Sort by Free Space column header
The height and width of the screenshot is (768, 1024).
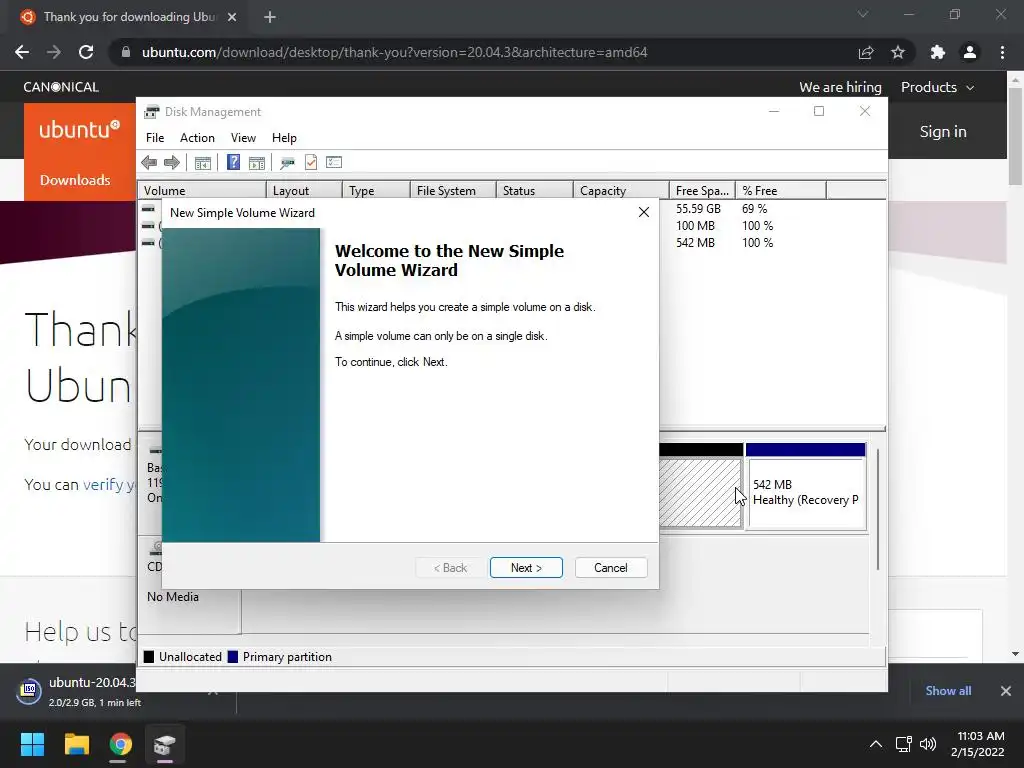pos(702,191)
